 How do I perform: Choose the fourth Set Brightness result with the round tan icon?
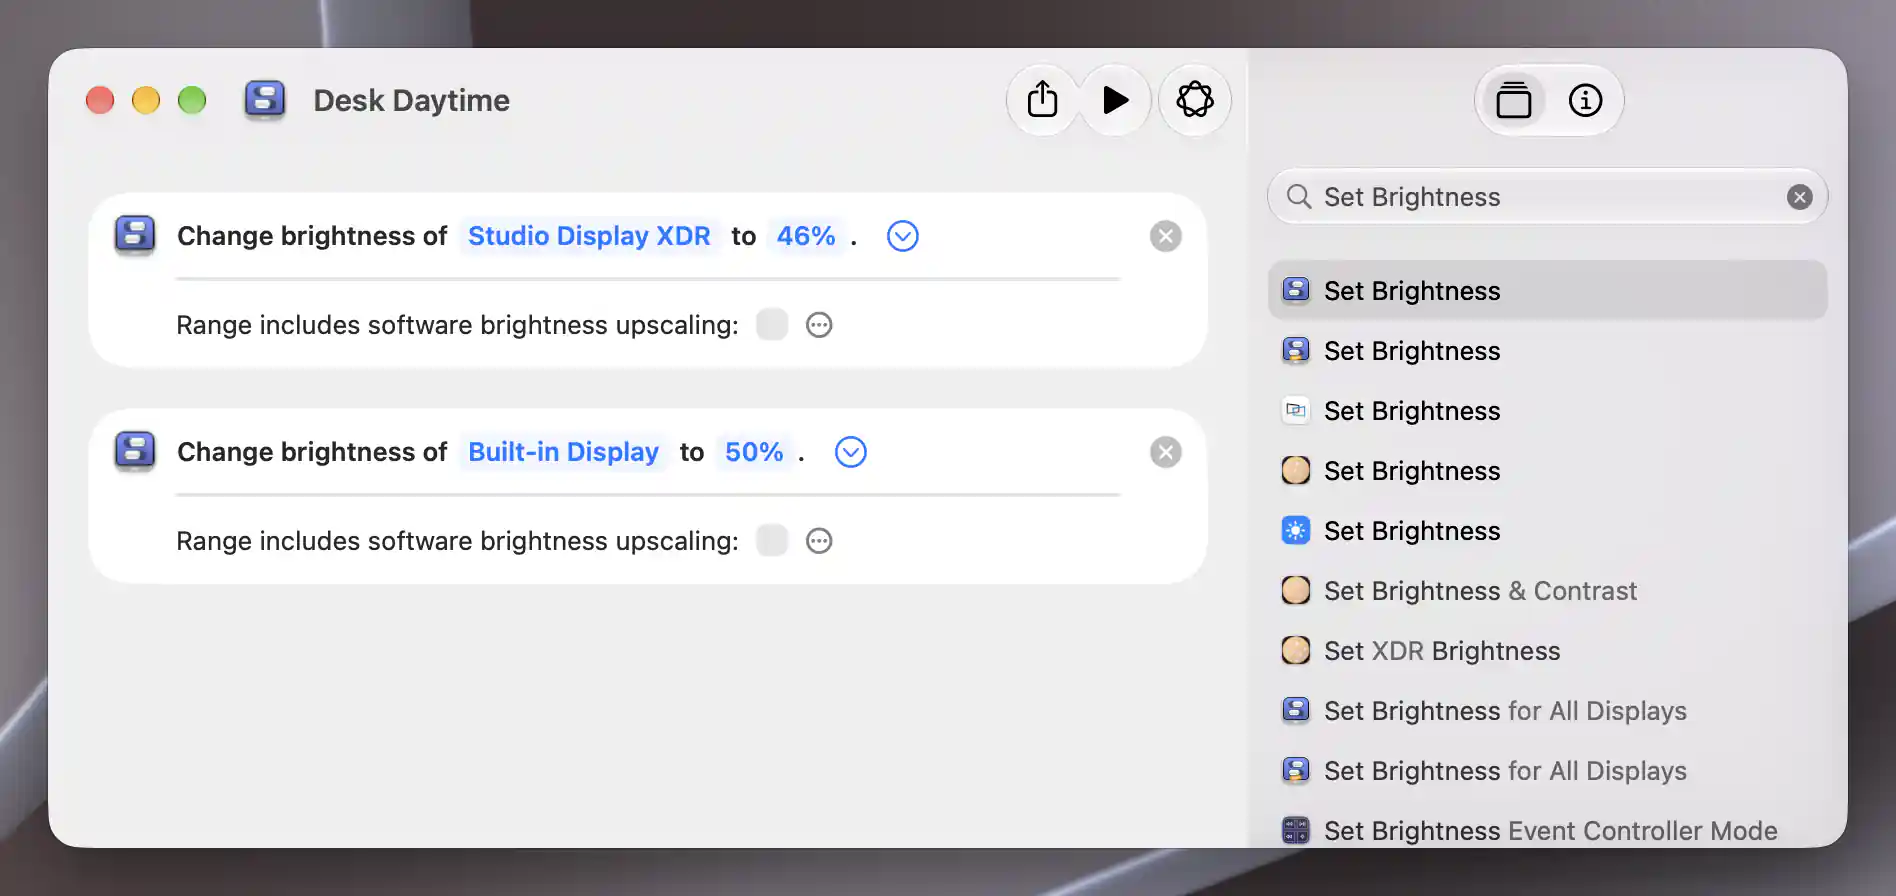pos(1547,471)
